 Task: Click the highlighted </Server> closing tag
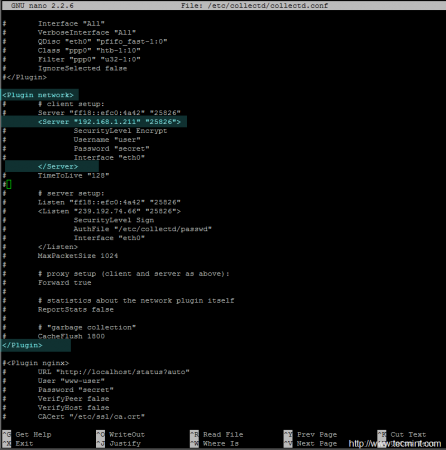(x=58, y=166)
